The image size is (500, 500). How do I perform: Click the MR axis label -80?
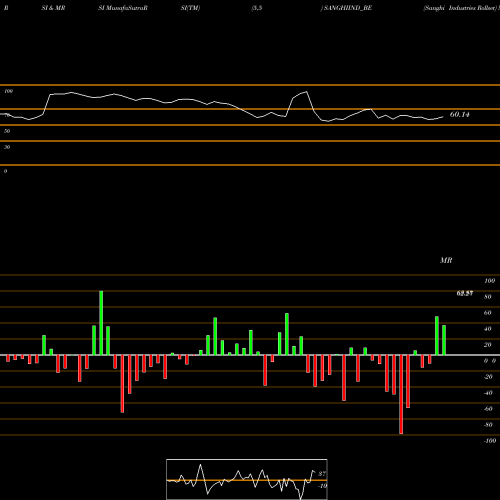click(x=488, y=425)
